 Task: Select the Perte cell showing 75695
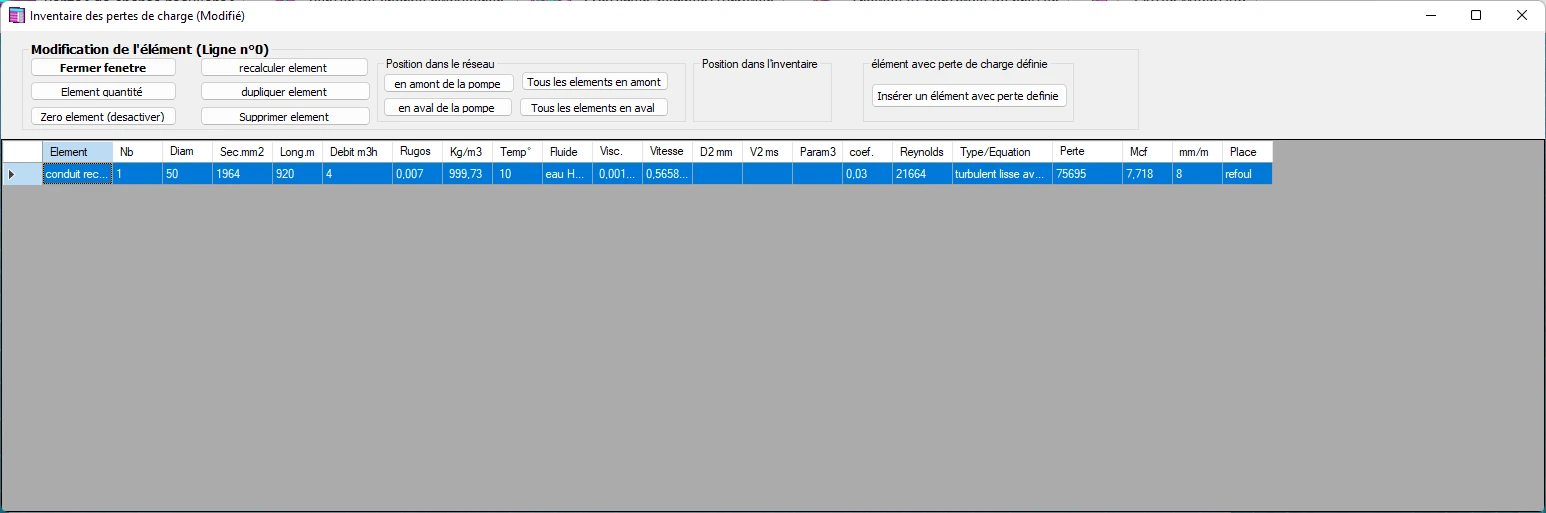[1087, 174]
